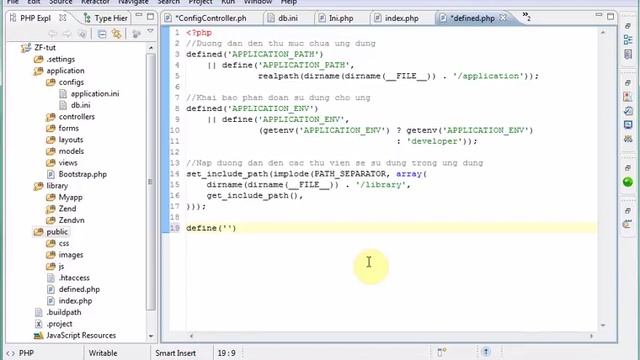Click the controllers folder icon
Screen dimensions: 640x360
(51, 117)
